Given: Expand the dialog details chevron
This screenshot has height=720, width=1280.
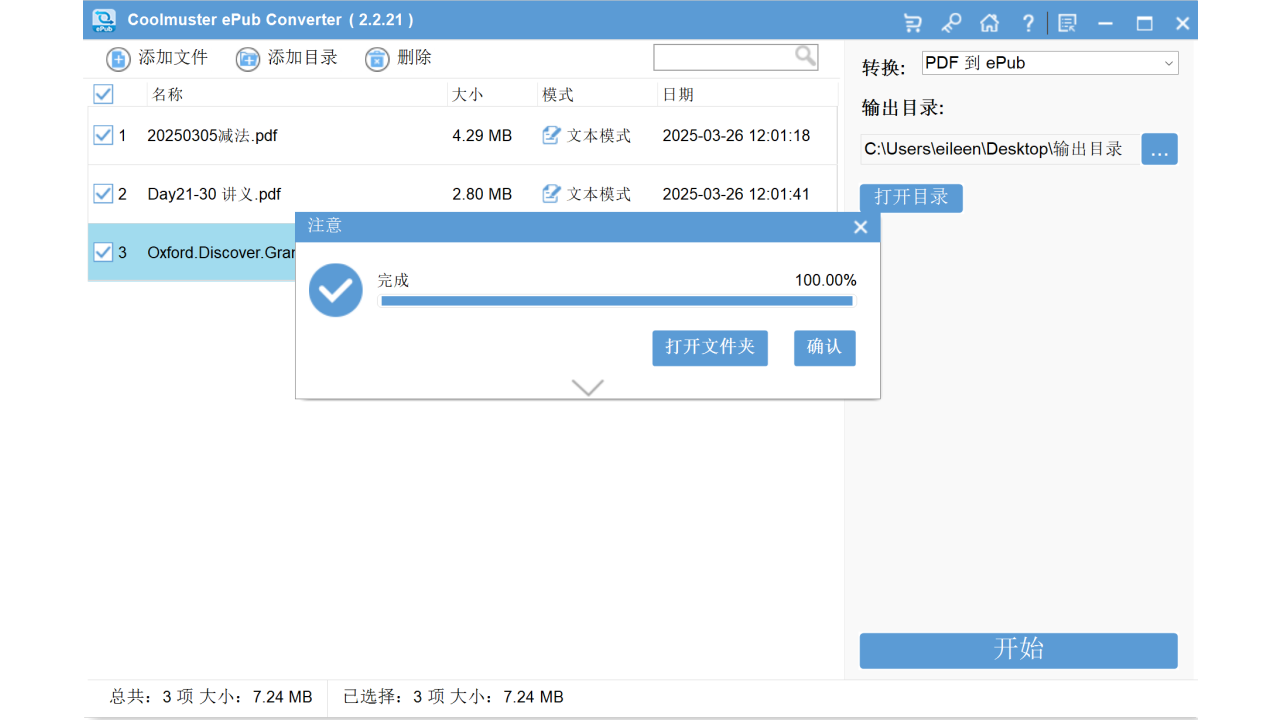Looking at the screenshot, I should (x=587, y=388).
